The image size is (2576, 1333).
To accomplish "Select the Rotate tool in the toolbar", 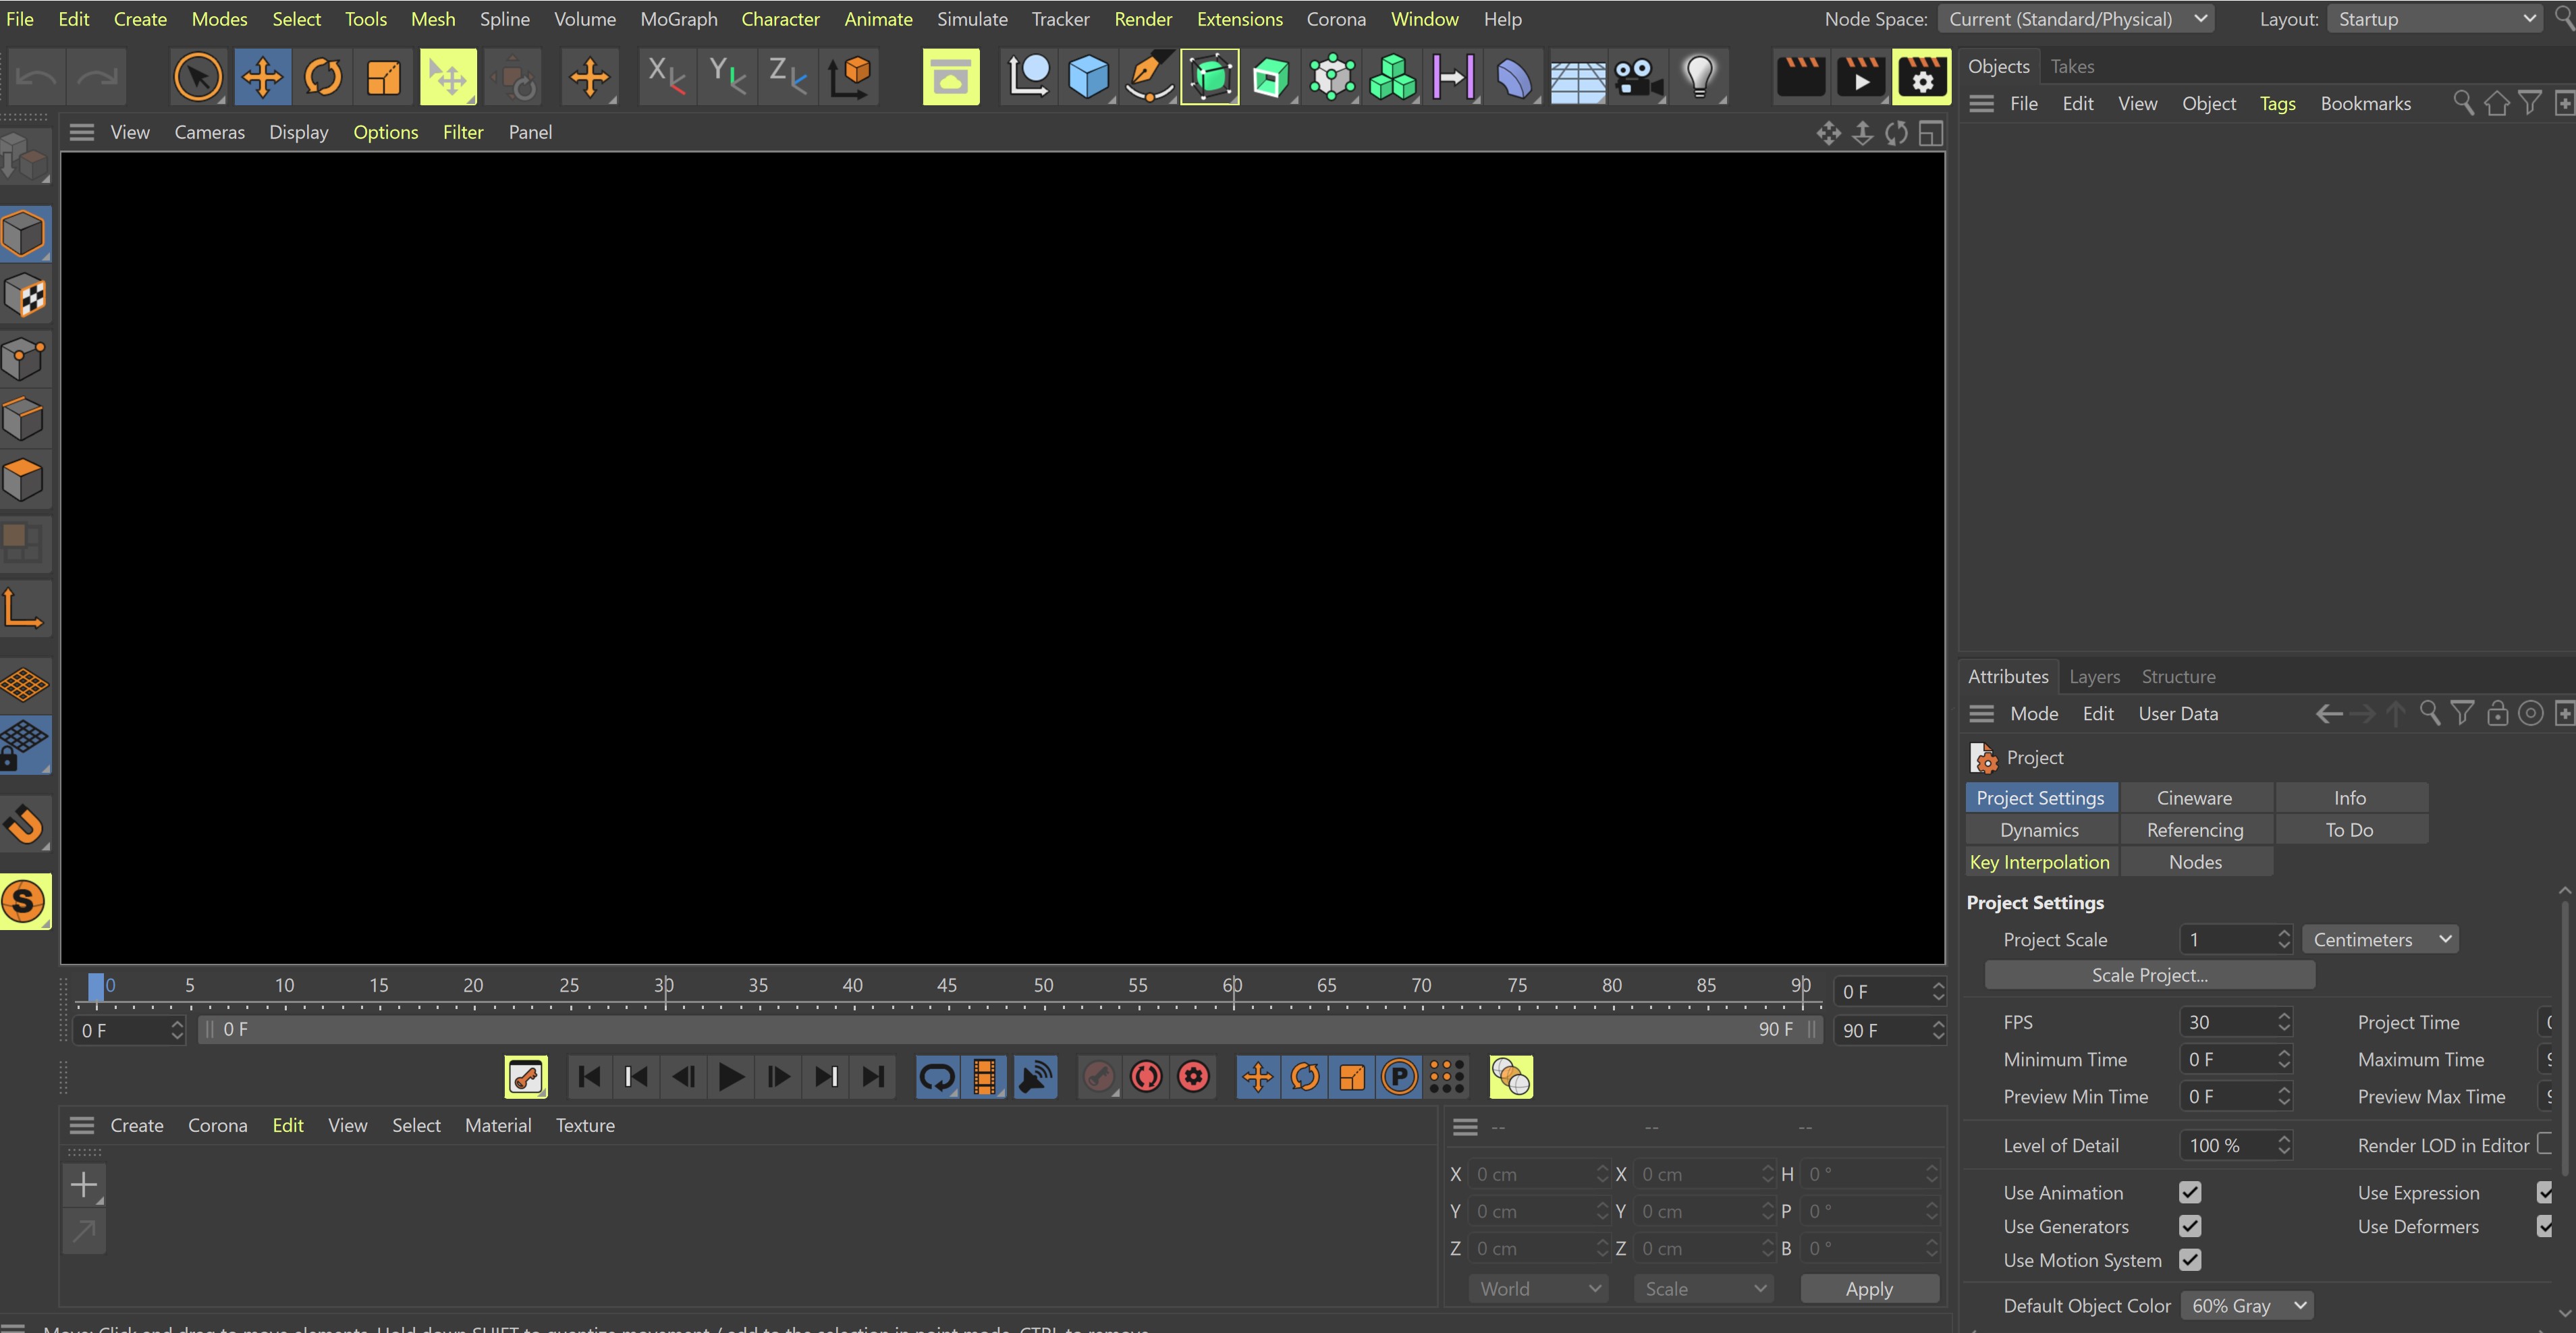I will pos(322,77).
